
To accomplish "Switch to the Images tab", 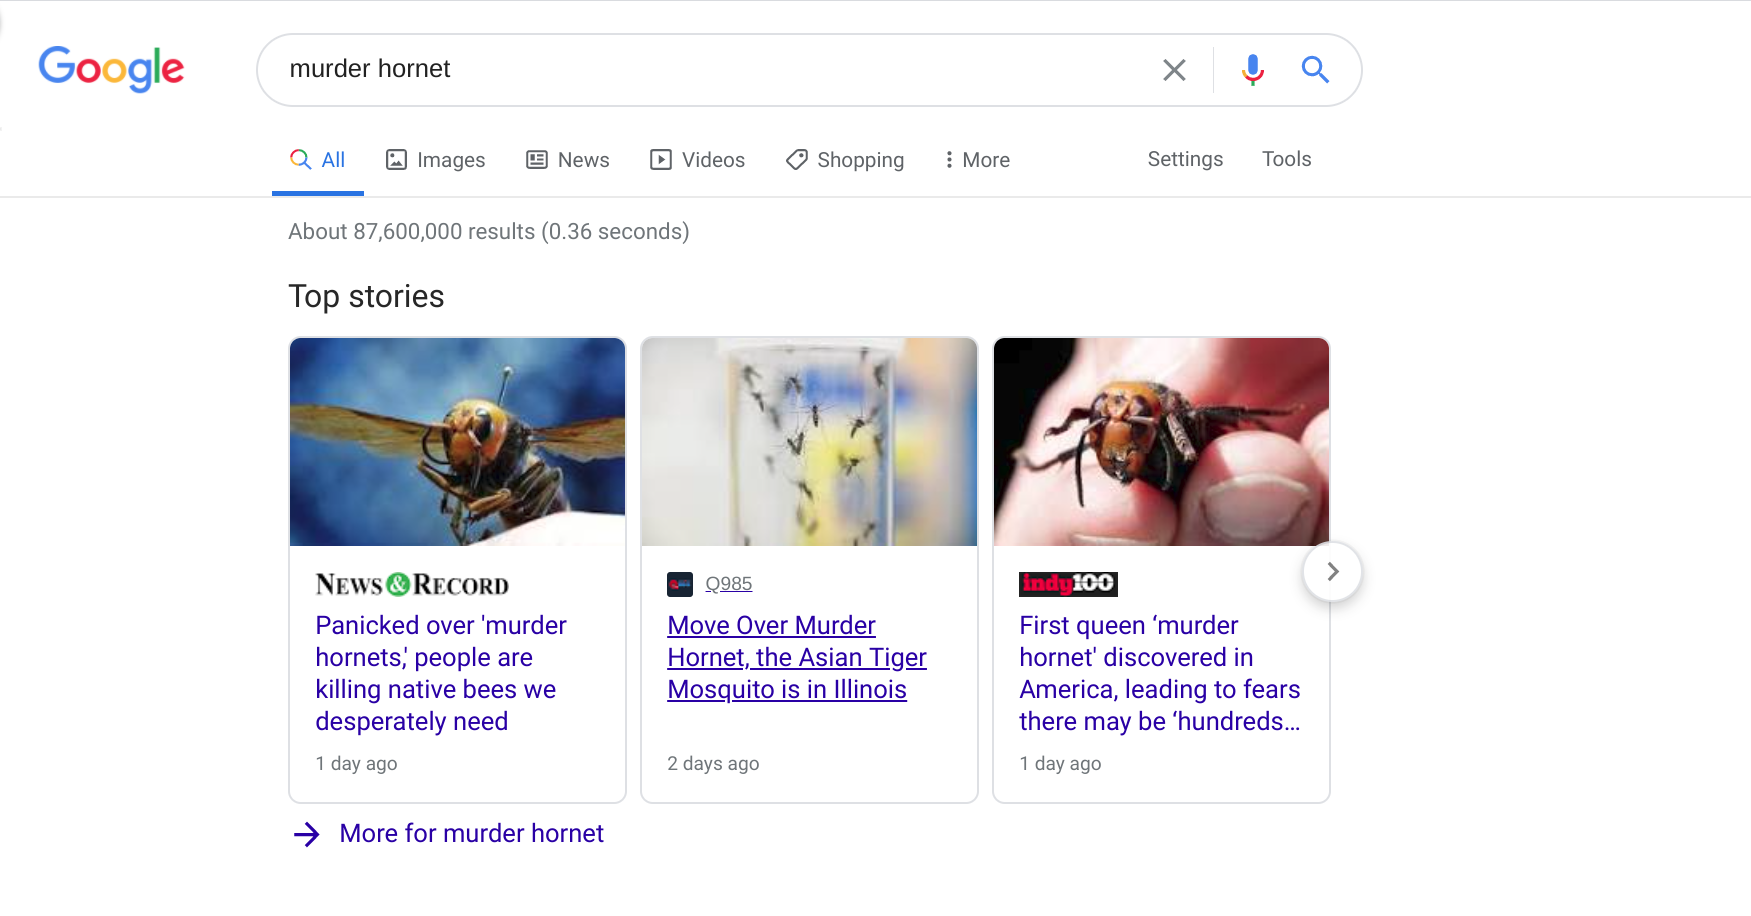I will (x=436, y=160).
